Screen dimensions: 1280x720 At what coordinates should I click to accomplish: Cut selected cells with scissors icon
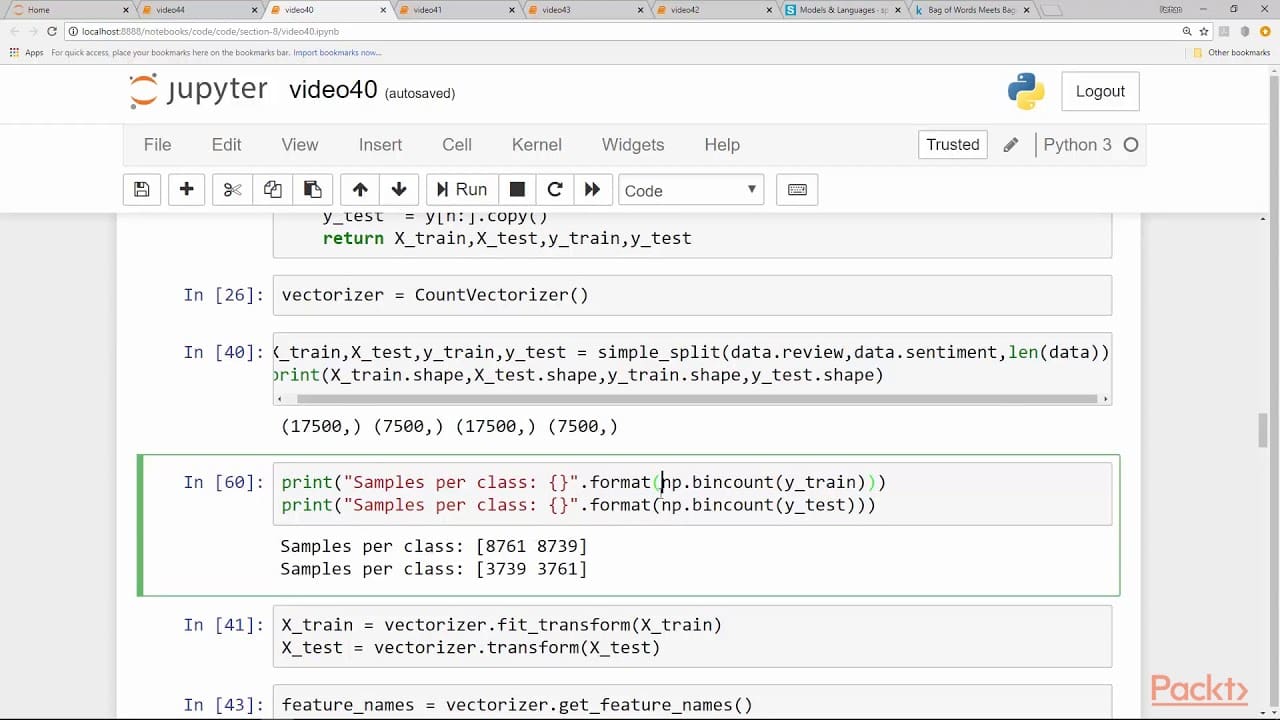(x=232, y=190)
